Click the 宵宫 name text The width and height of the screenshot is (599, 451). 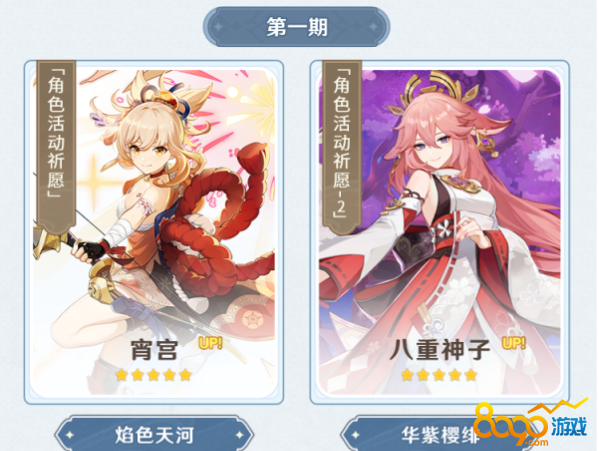[x=154, y=350]
